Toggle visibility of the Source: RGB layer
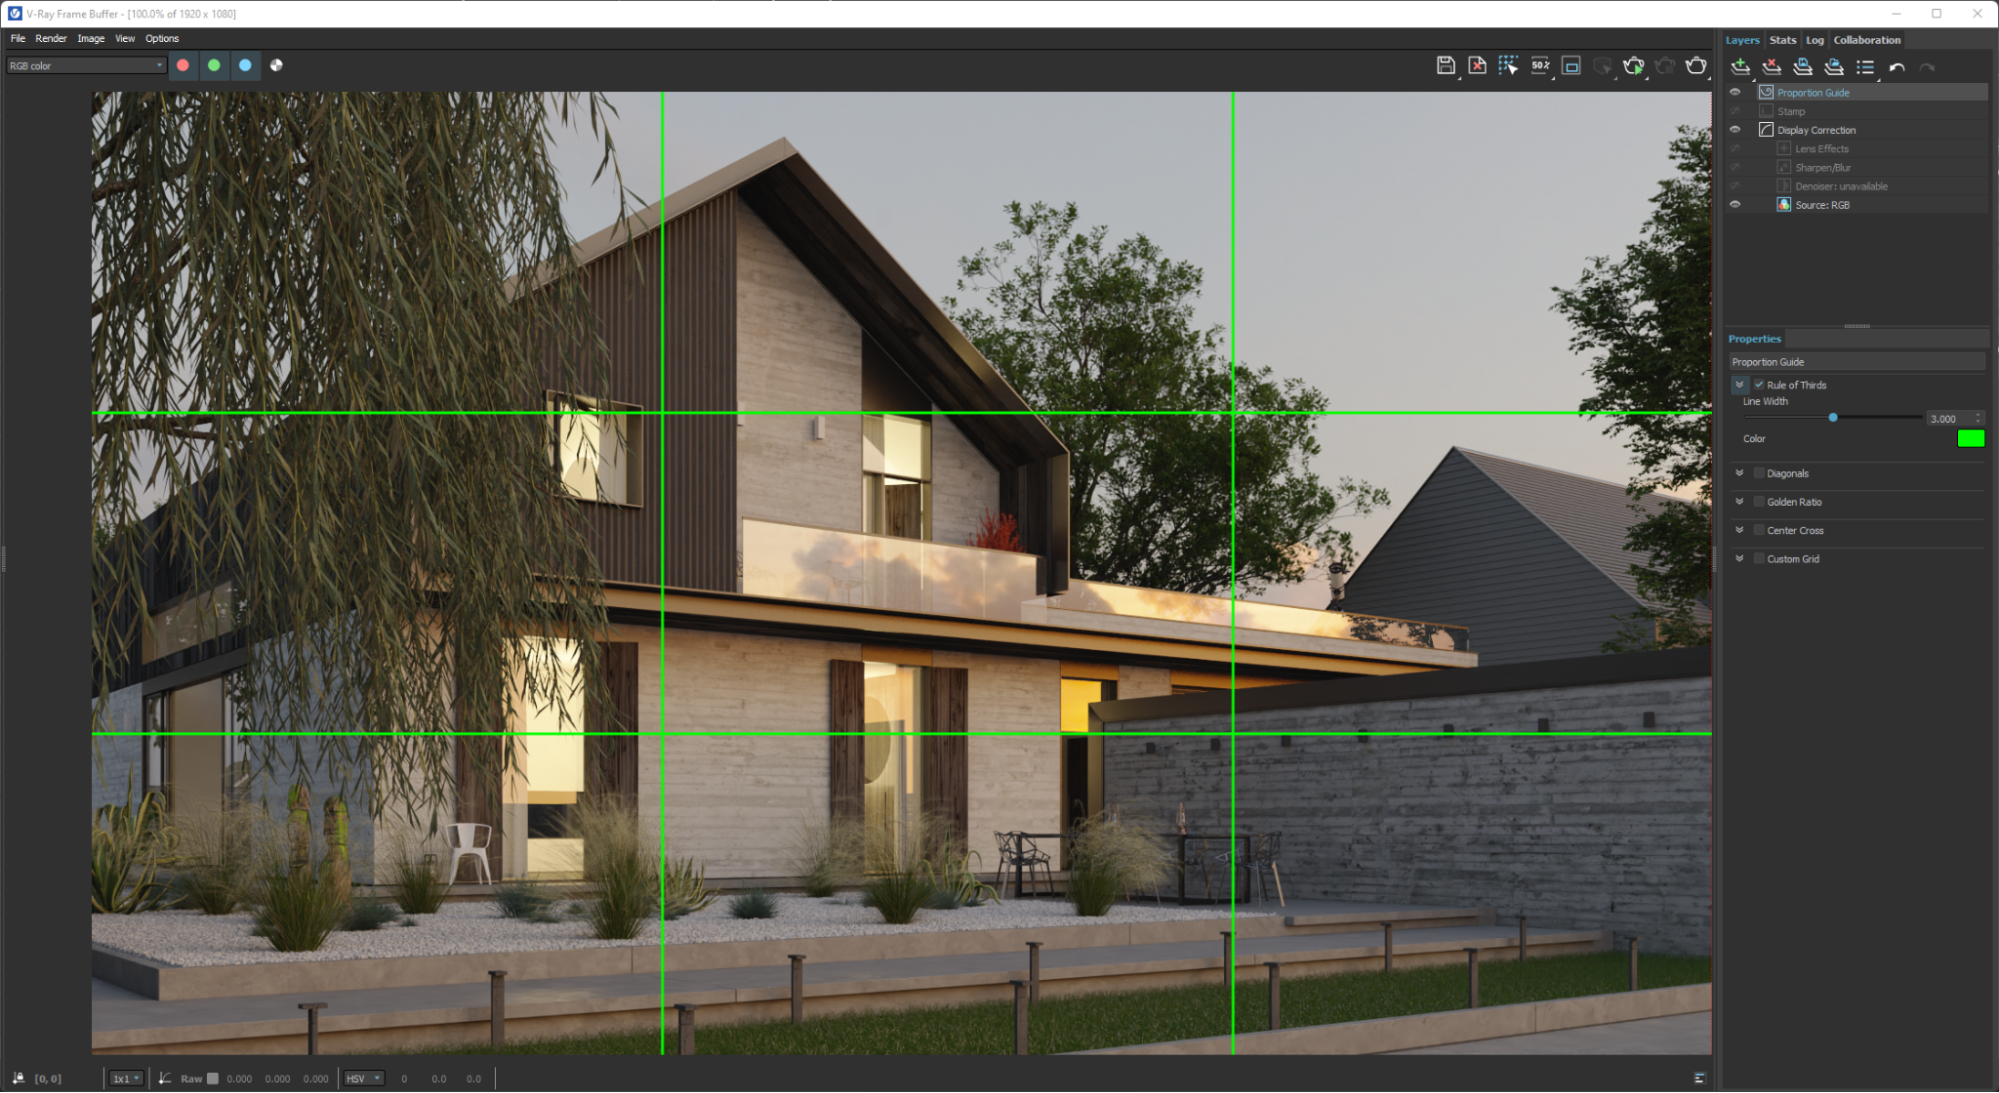This screenshot has width=1999, height=1093. pyautogui.click(x=1736, y=205)
